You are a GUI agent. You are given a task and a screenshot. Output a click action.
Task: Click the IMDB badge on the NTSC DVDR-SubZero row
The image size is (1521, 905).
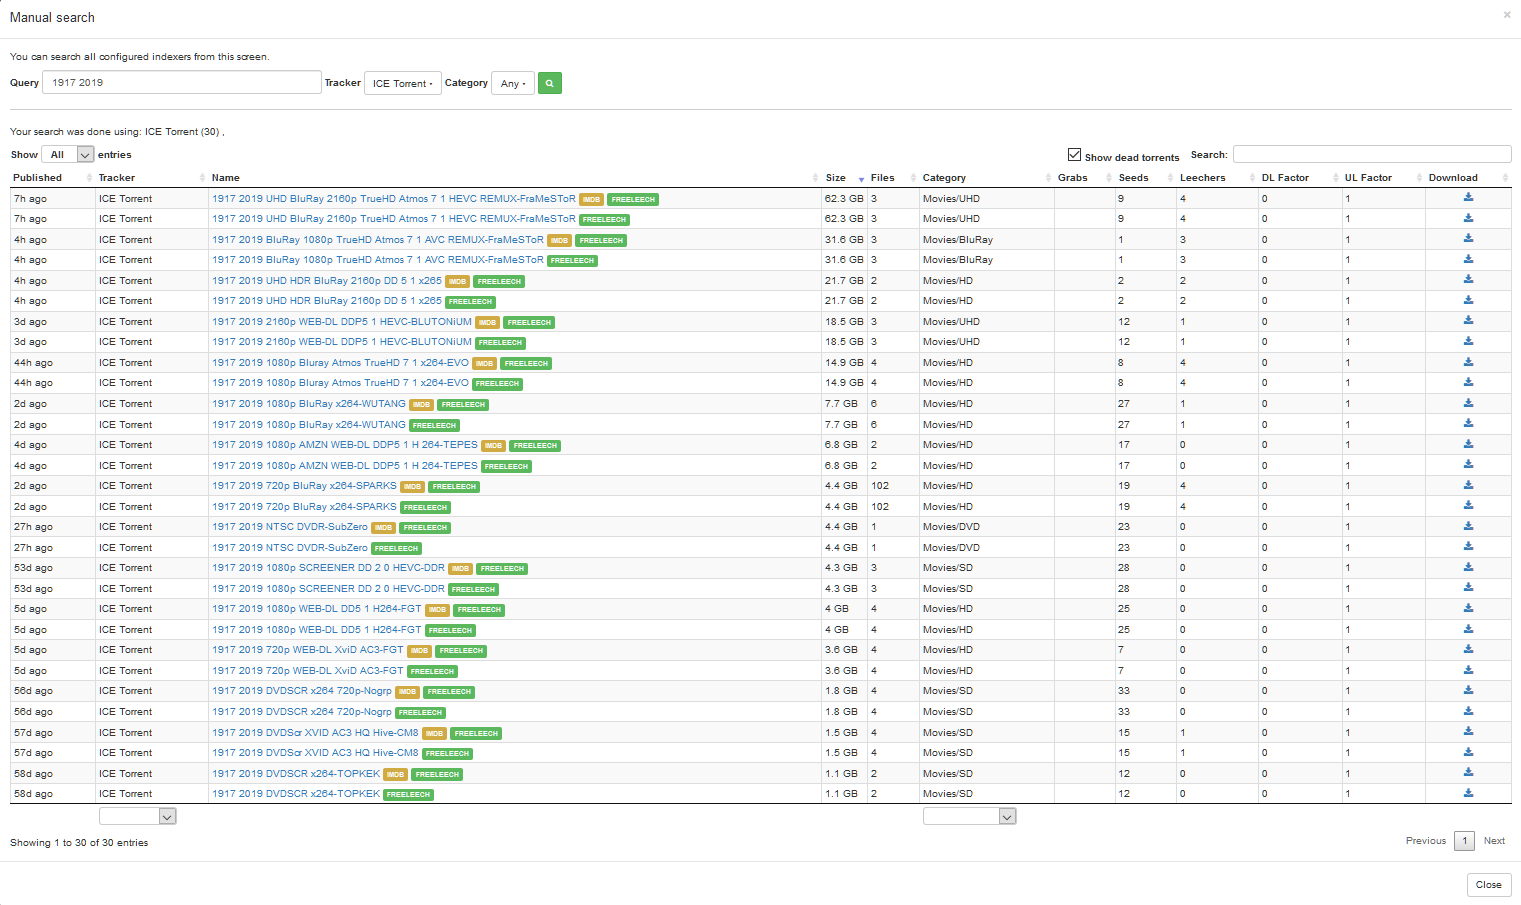click(383, 527)
